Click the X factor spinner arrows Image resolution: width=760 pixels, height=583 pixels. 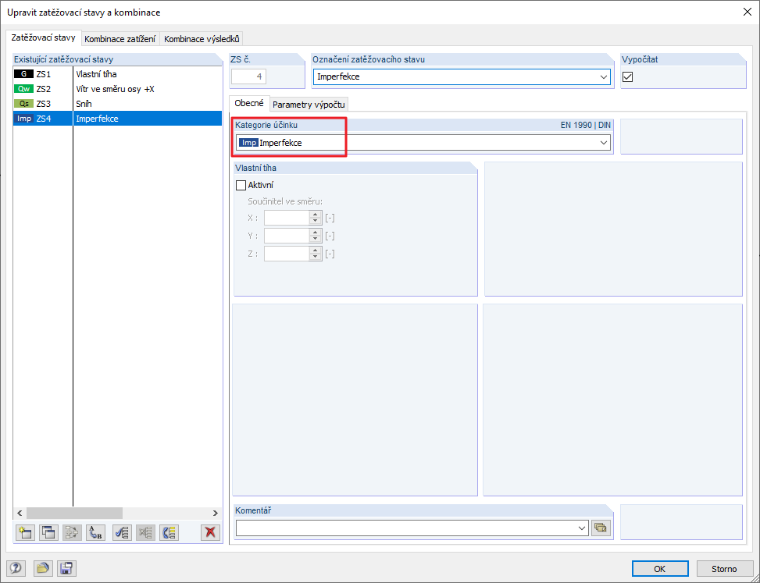(x=316, y=218)
